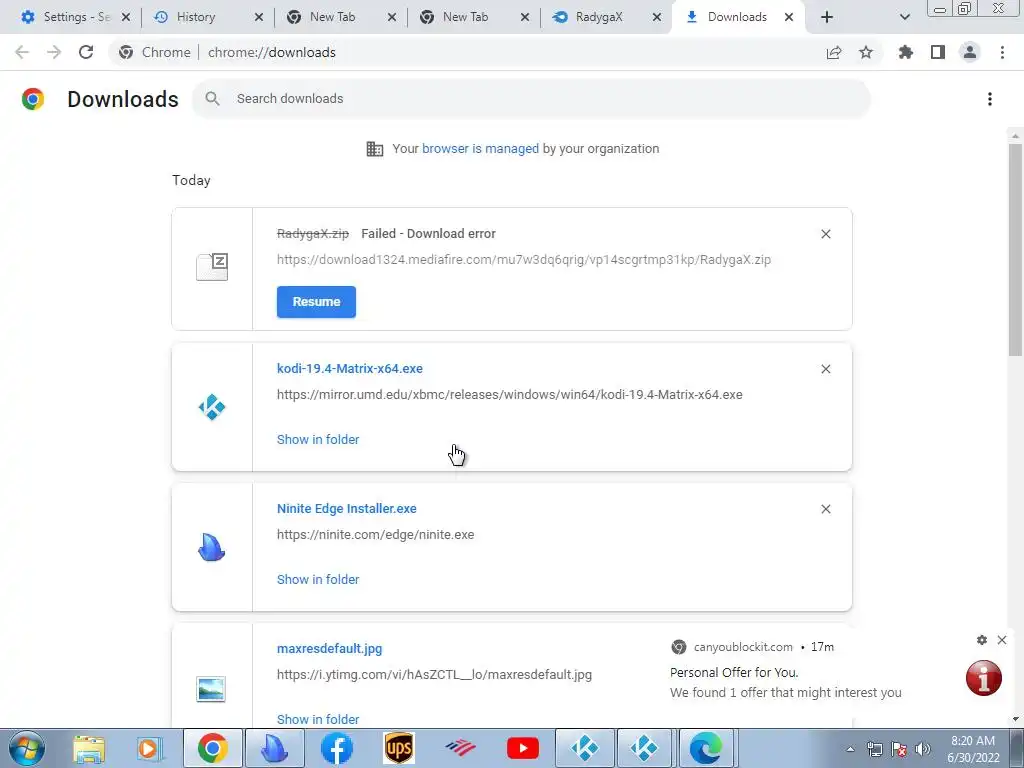Click the scrollbar down arrow
This screenshot has height=768, width=1024.
pyautogui.click(x=1015, y=719)
